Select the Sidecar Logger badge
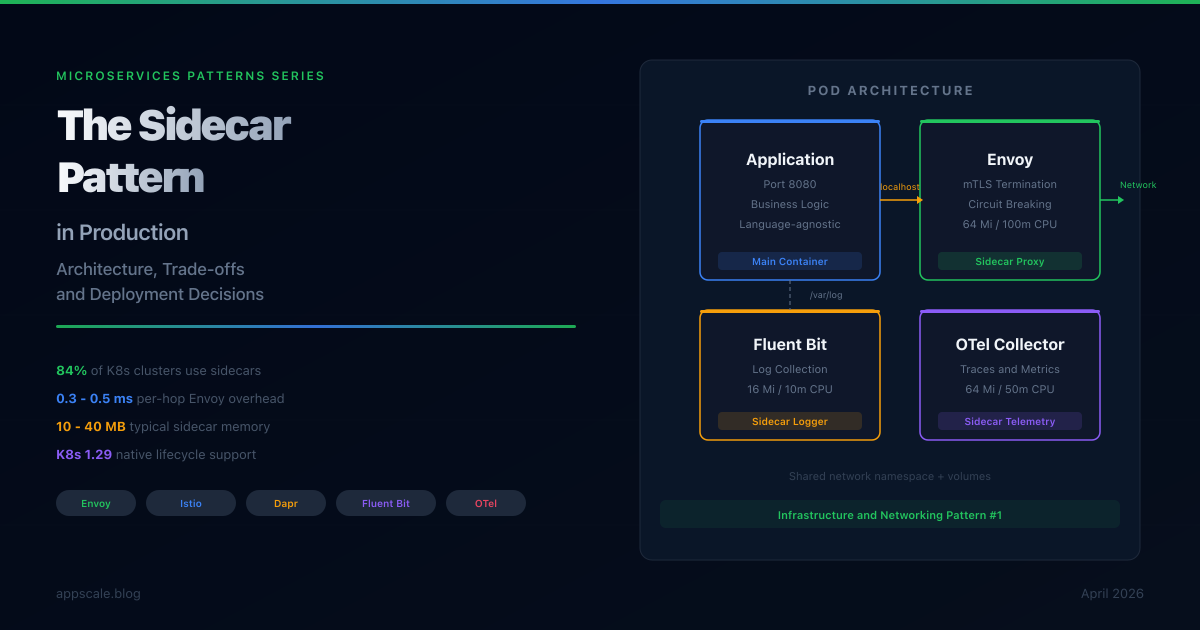This screenshot has width=1200, height=630. click(x=790, y=421)
